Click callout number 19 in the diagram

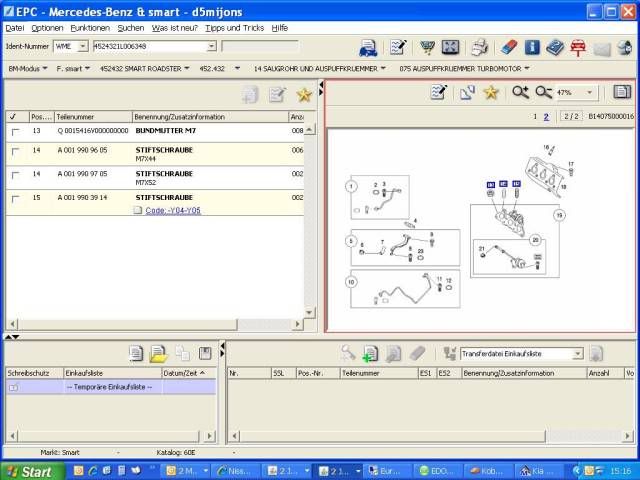click(559, 215)
